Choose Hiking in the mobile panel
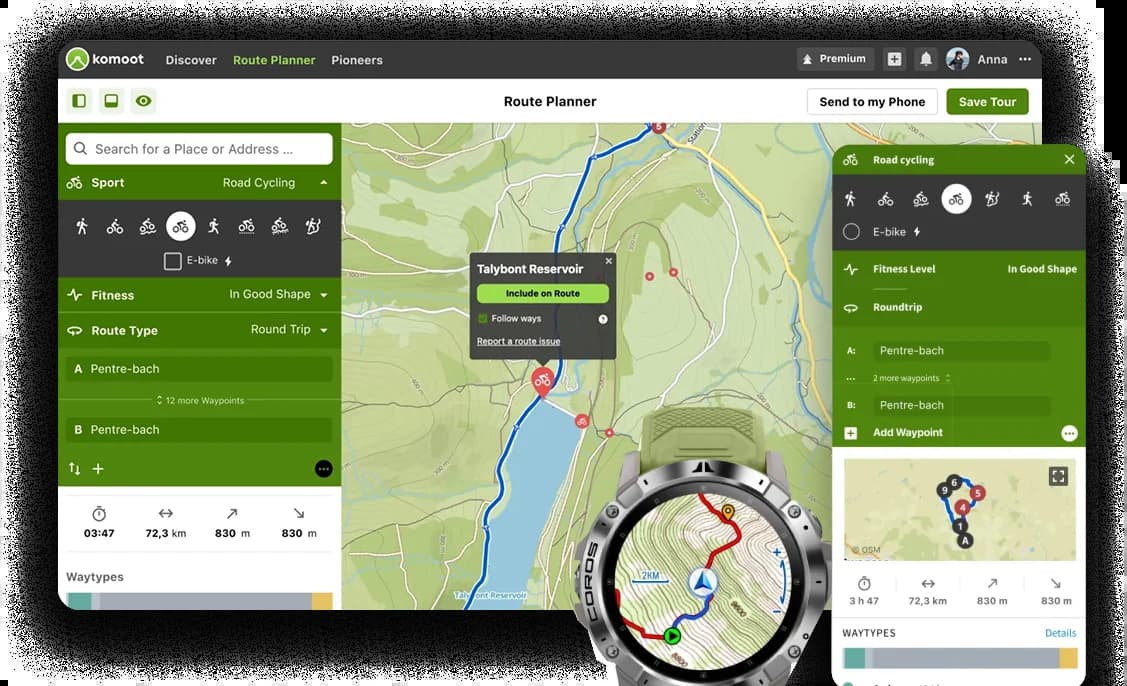The image size is (1127, 686). point(850,198)
